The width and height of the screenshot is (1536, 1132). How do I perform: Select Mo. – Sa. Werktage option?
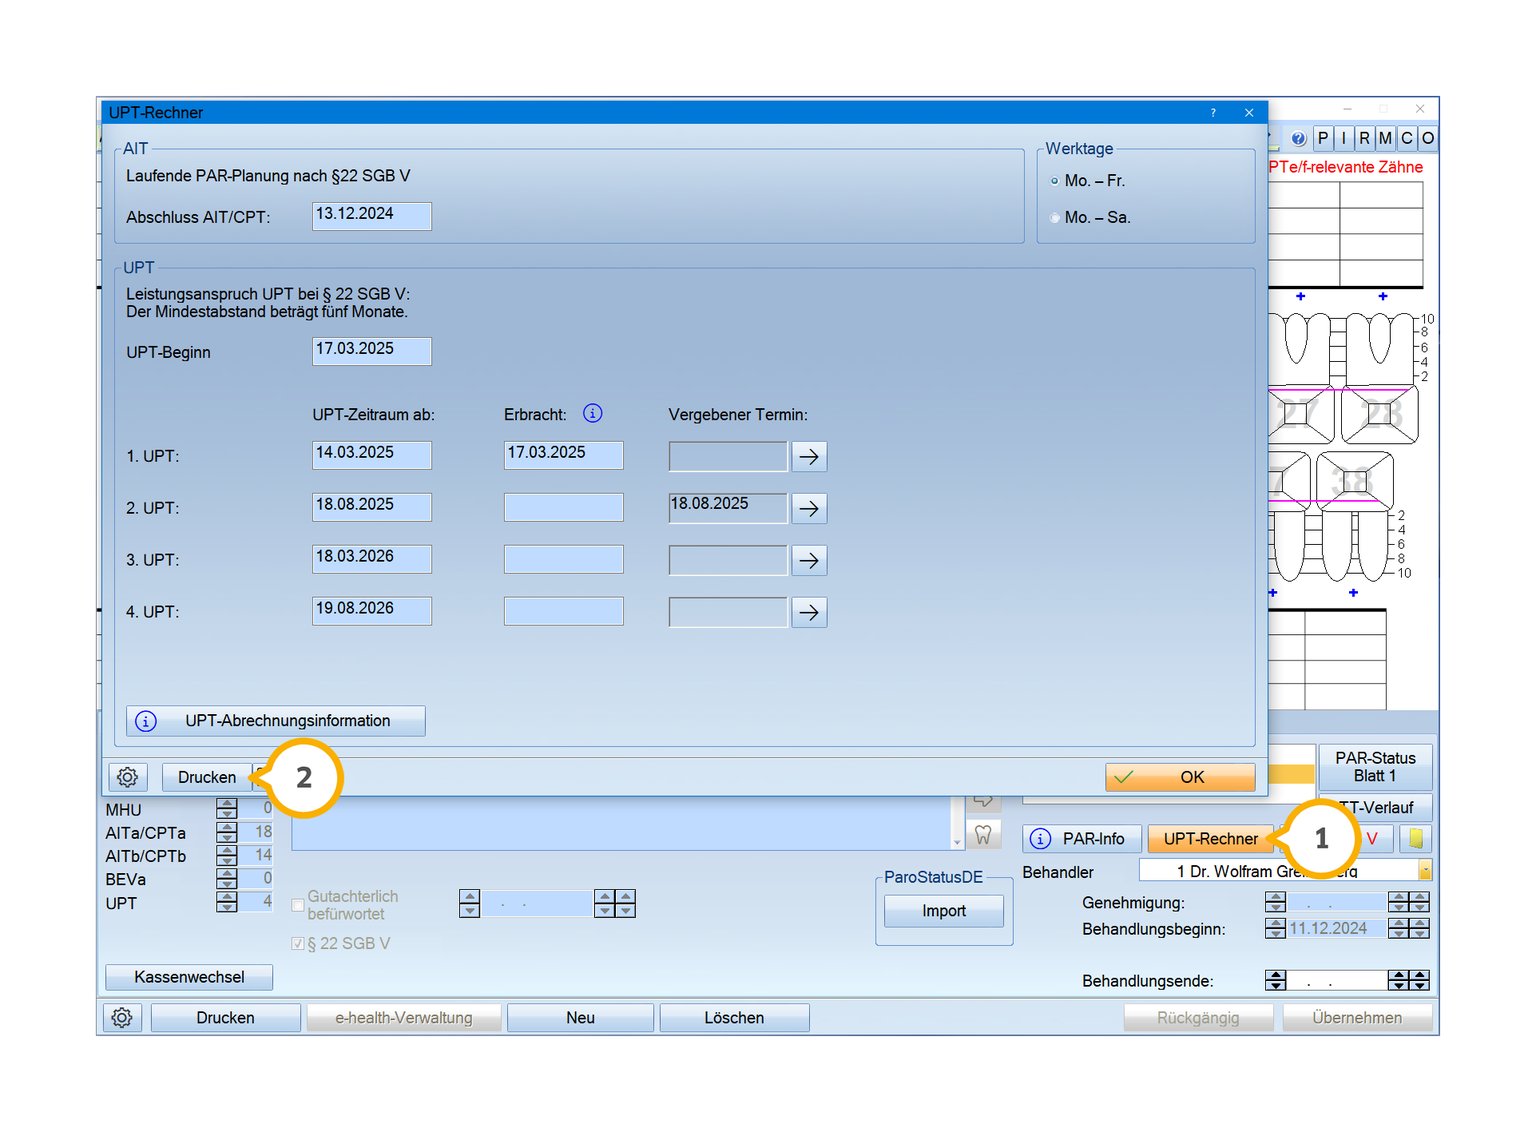click(x=1054, y=218)
